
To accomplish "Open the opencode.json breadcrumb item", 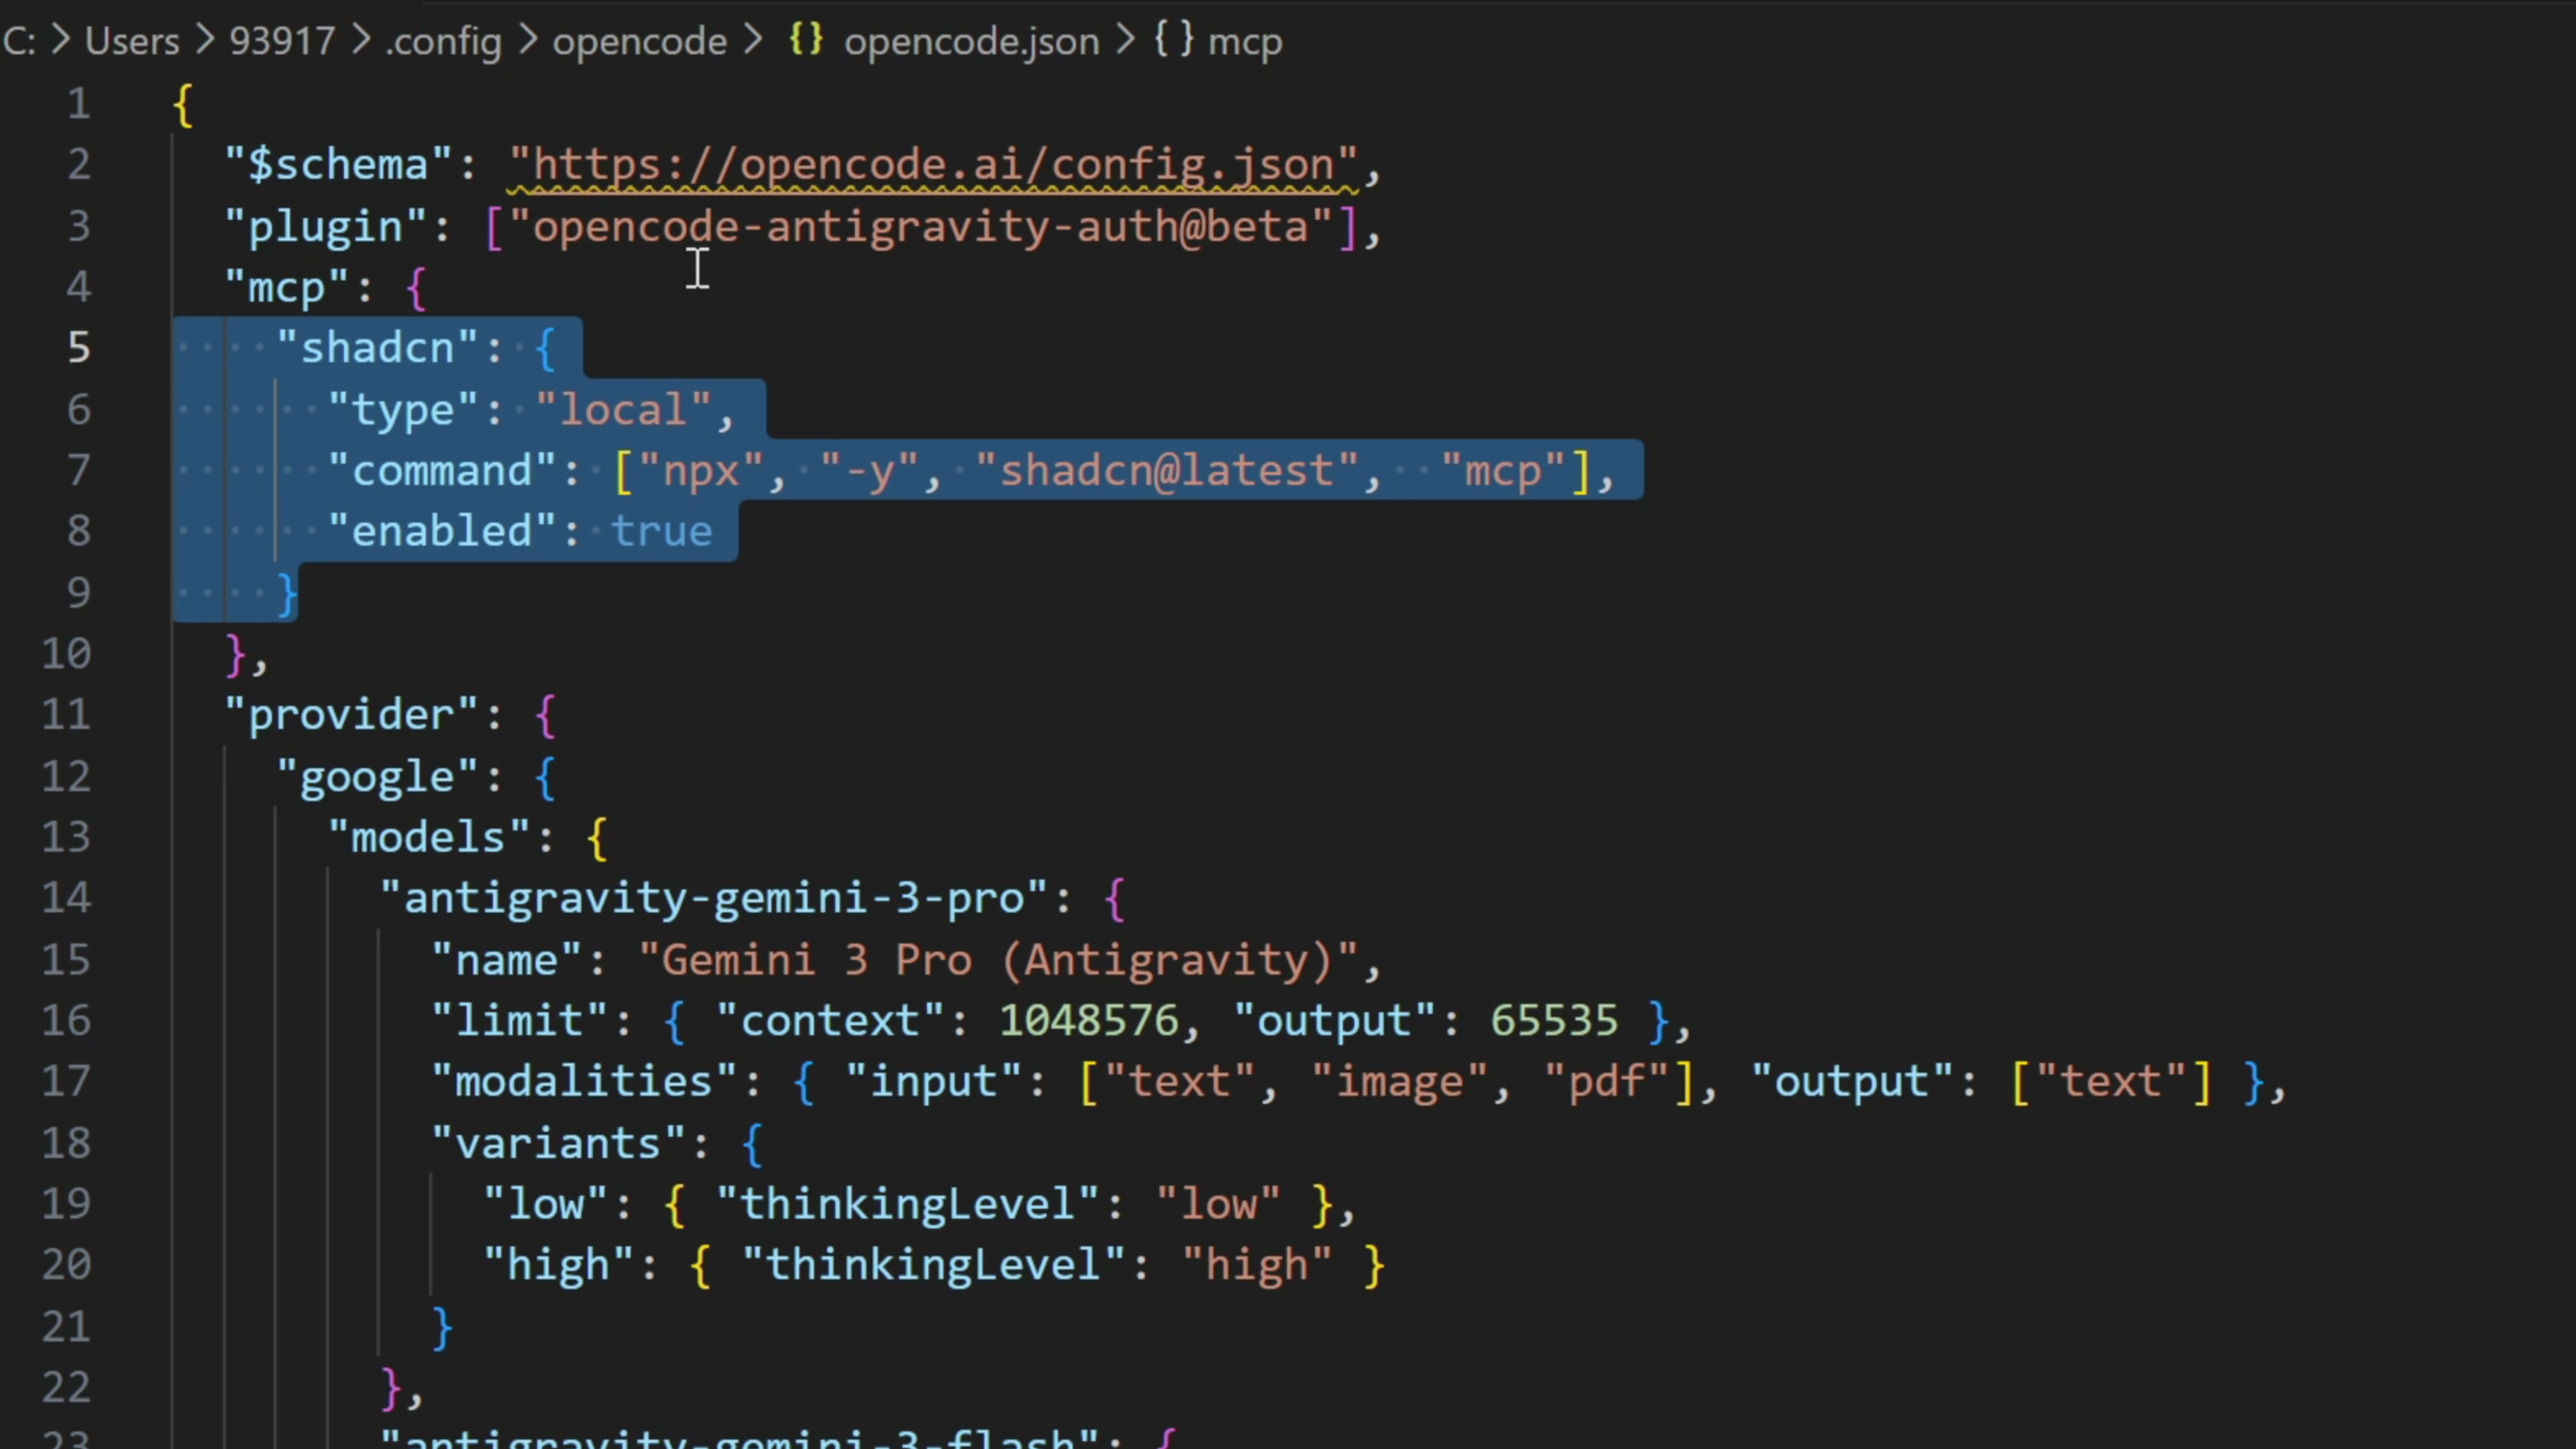I will click(x=970, y=42).
